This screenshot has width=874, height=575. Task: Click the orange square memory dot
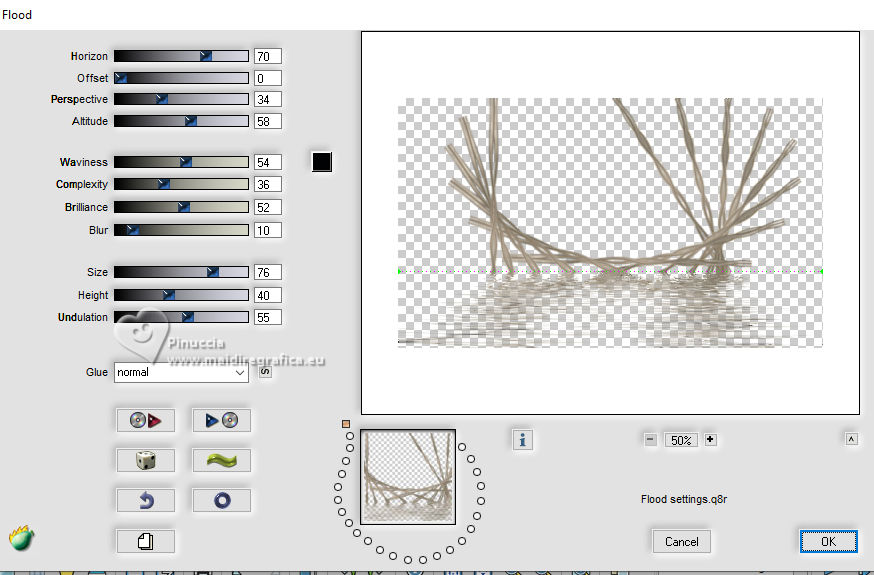tap(346, 424)
